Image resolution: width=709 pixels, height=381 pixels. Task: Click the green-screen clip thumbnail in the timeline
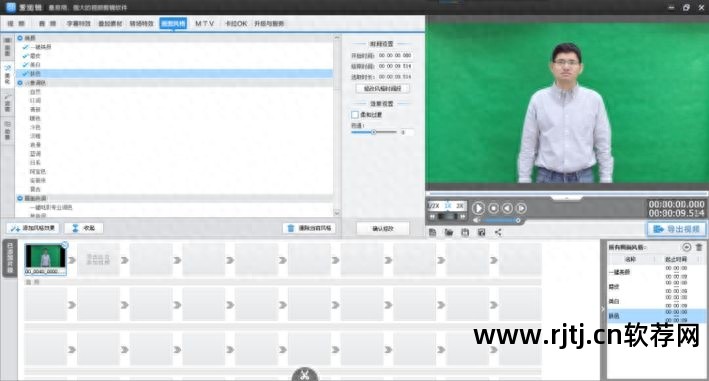[x=45, y=256]
